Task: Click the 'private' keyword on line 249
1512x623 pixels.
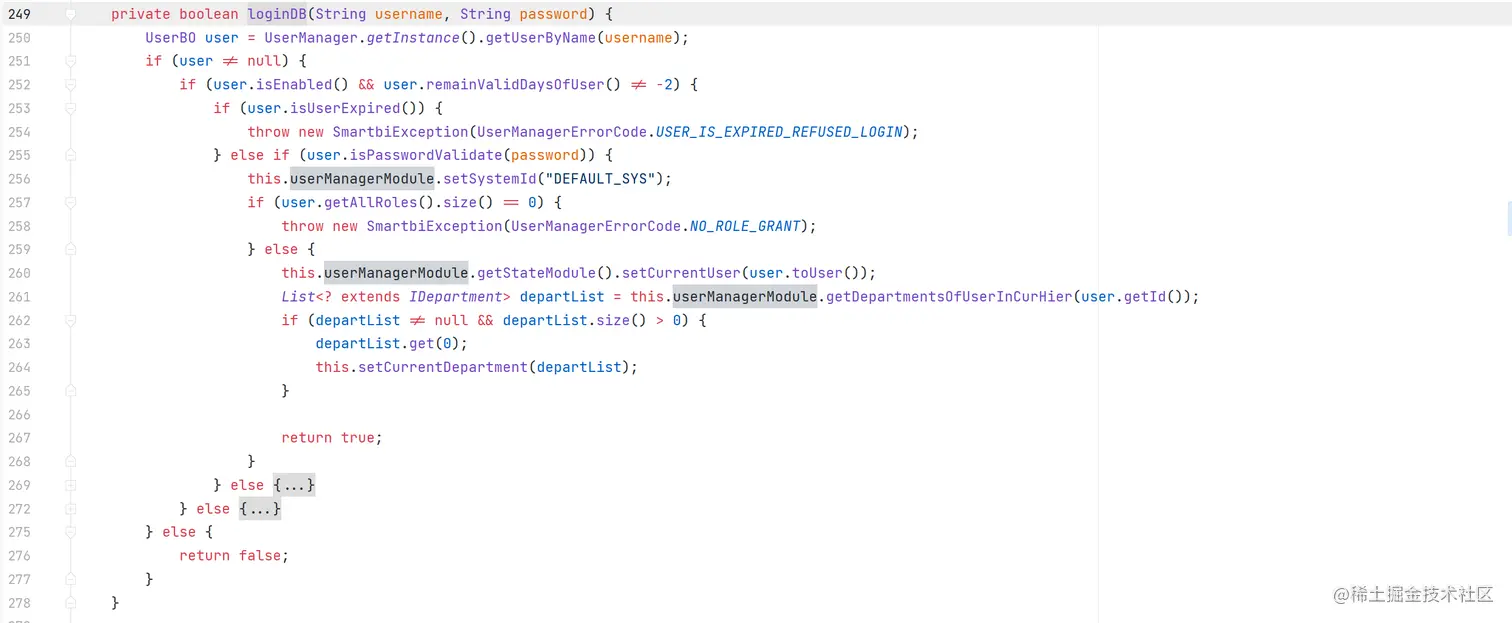Action: (141, 14)
